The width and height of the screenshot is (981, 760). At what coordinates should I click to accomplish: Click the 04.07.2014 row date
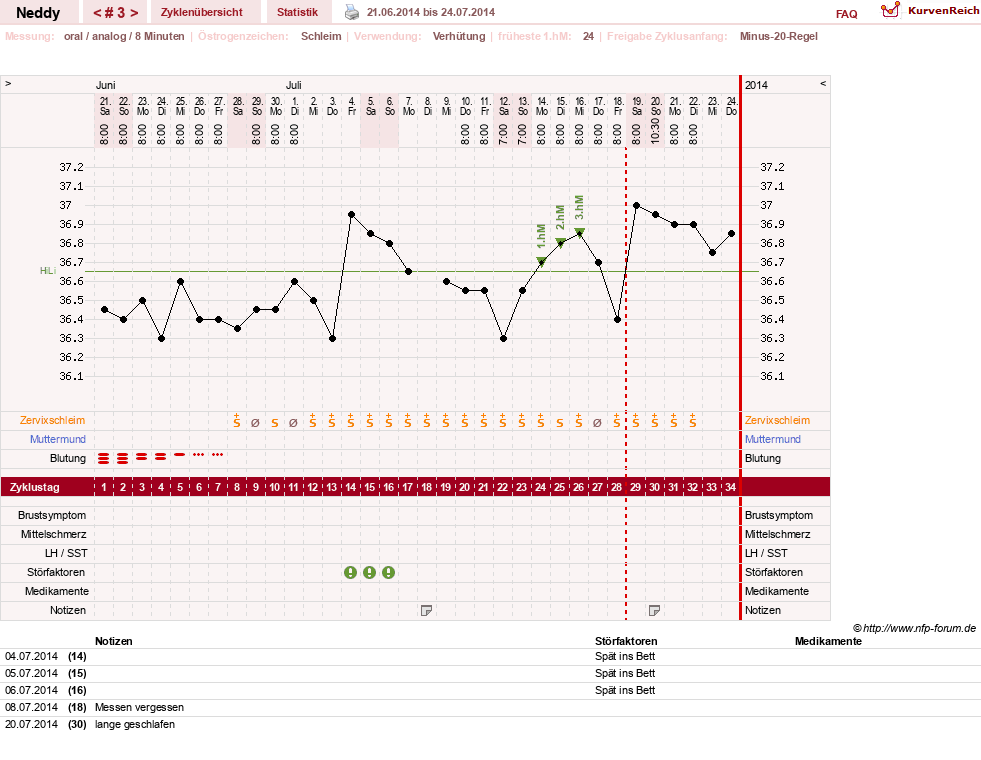pos(31,656)
